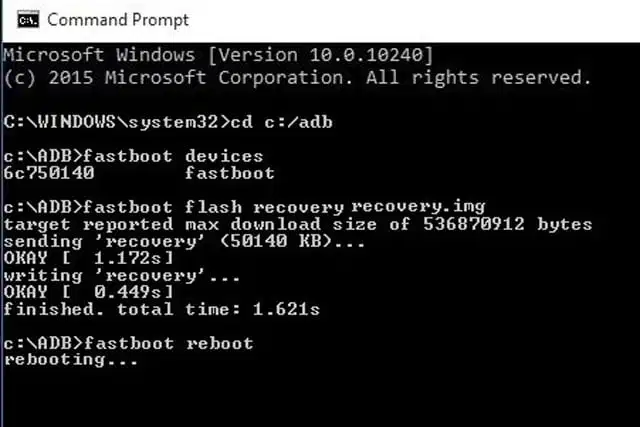Click the device serial 6c750140
640x427 pixels.
48,173
